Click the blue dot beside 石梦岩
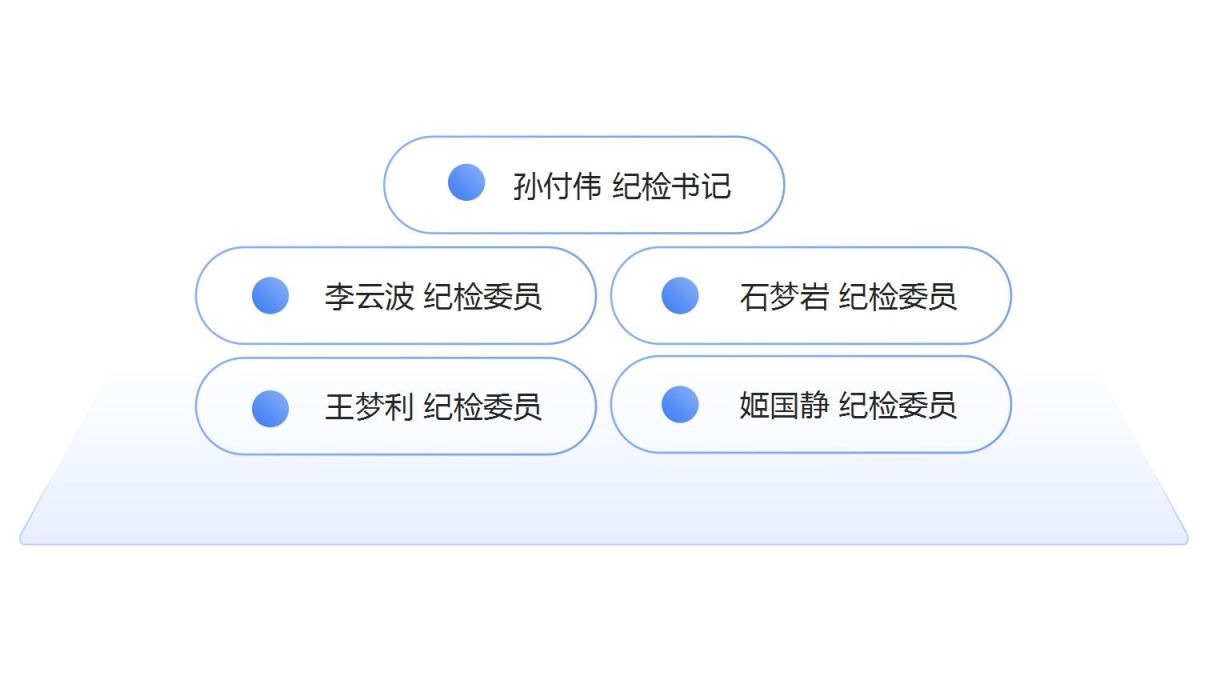 click(x=680, y=295)
